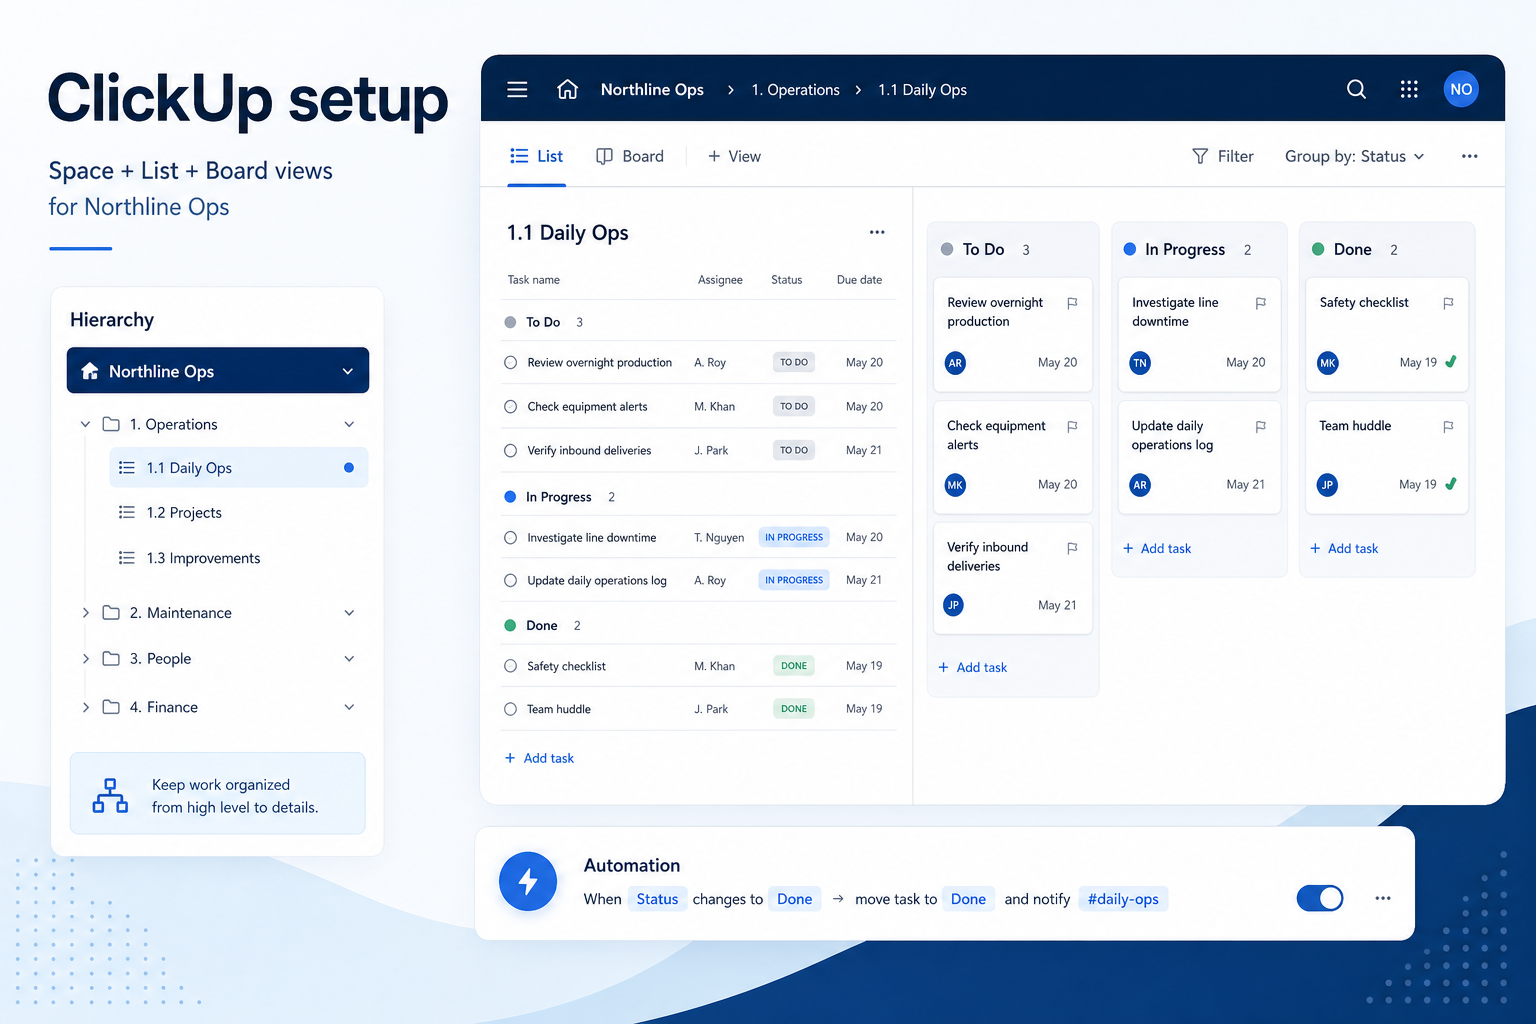Flag the Verify inbound deliveries card

pos(1072,548)
